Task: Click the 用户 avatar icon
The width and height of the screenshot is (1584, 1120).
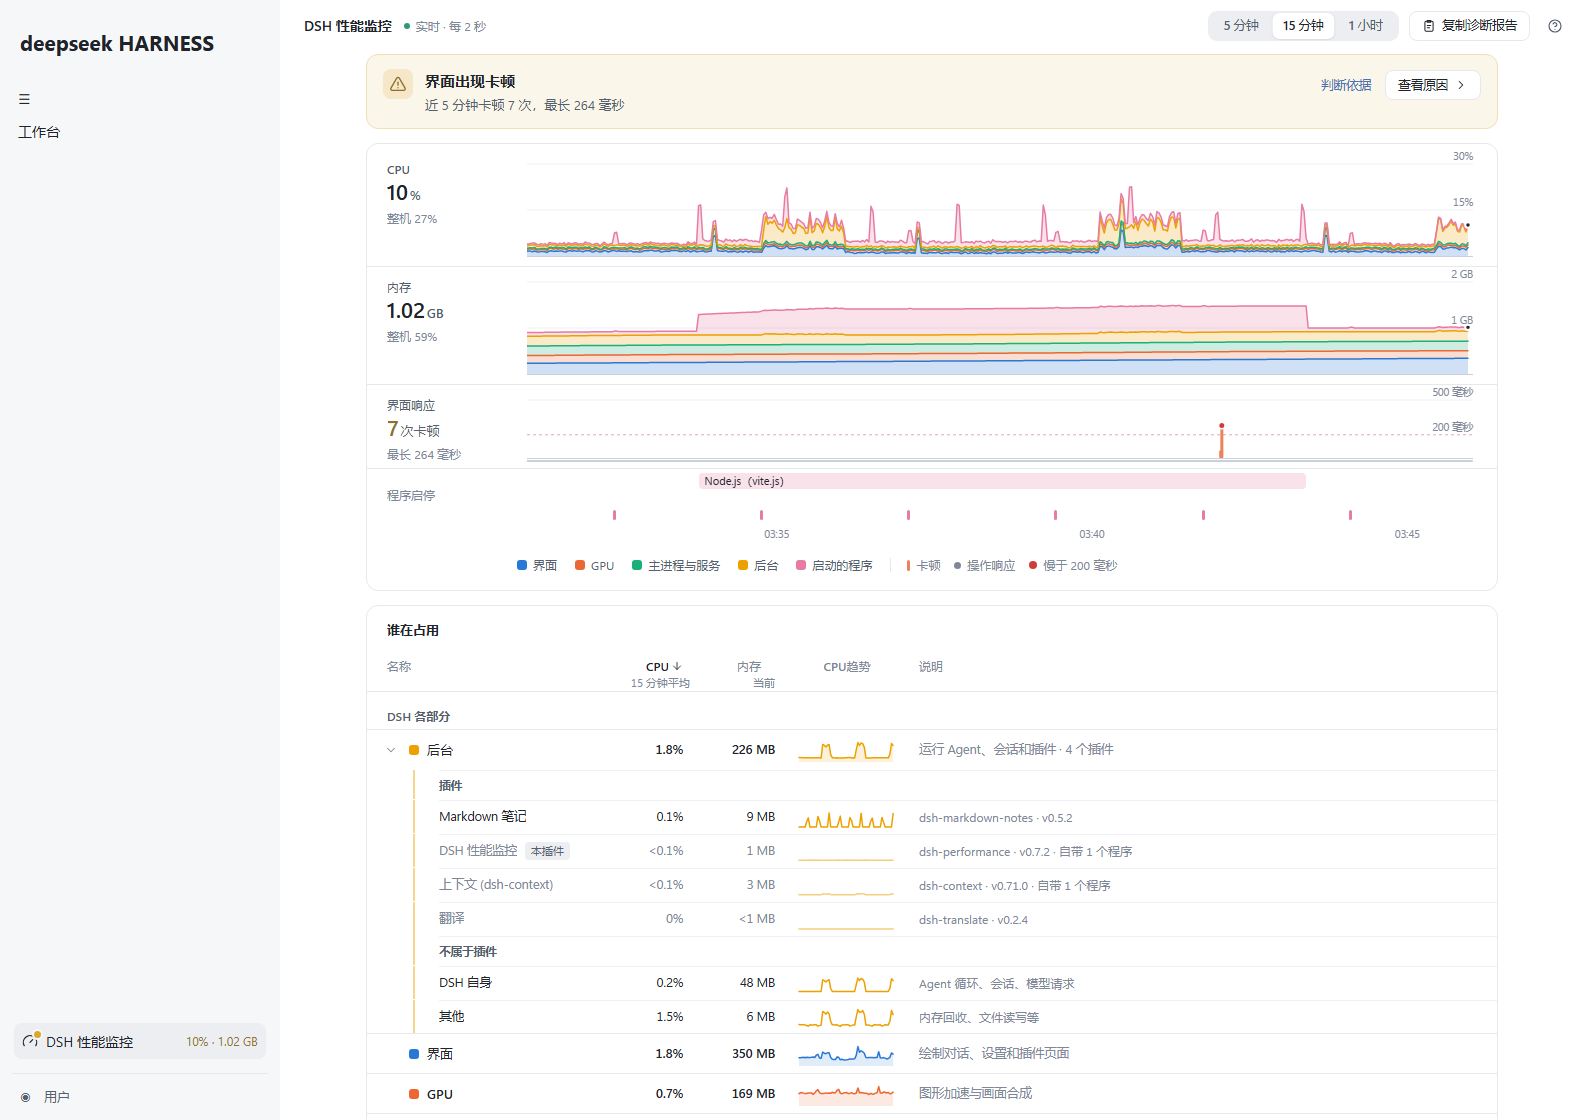Action: (26, 1097)
